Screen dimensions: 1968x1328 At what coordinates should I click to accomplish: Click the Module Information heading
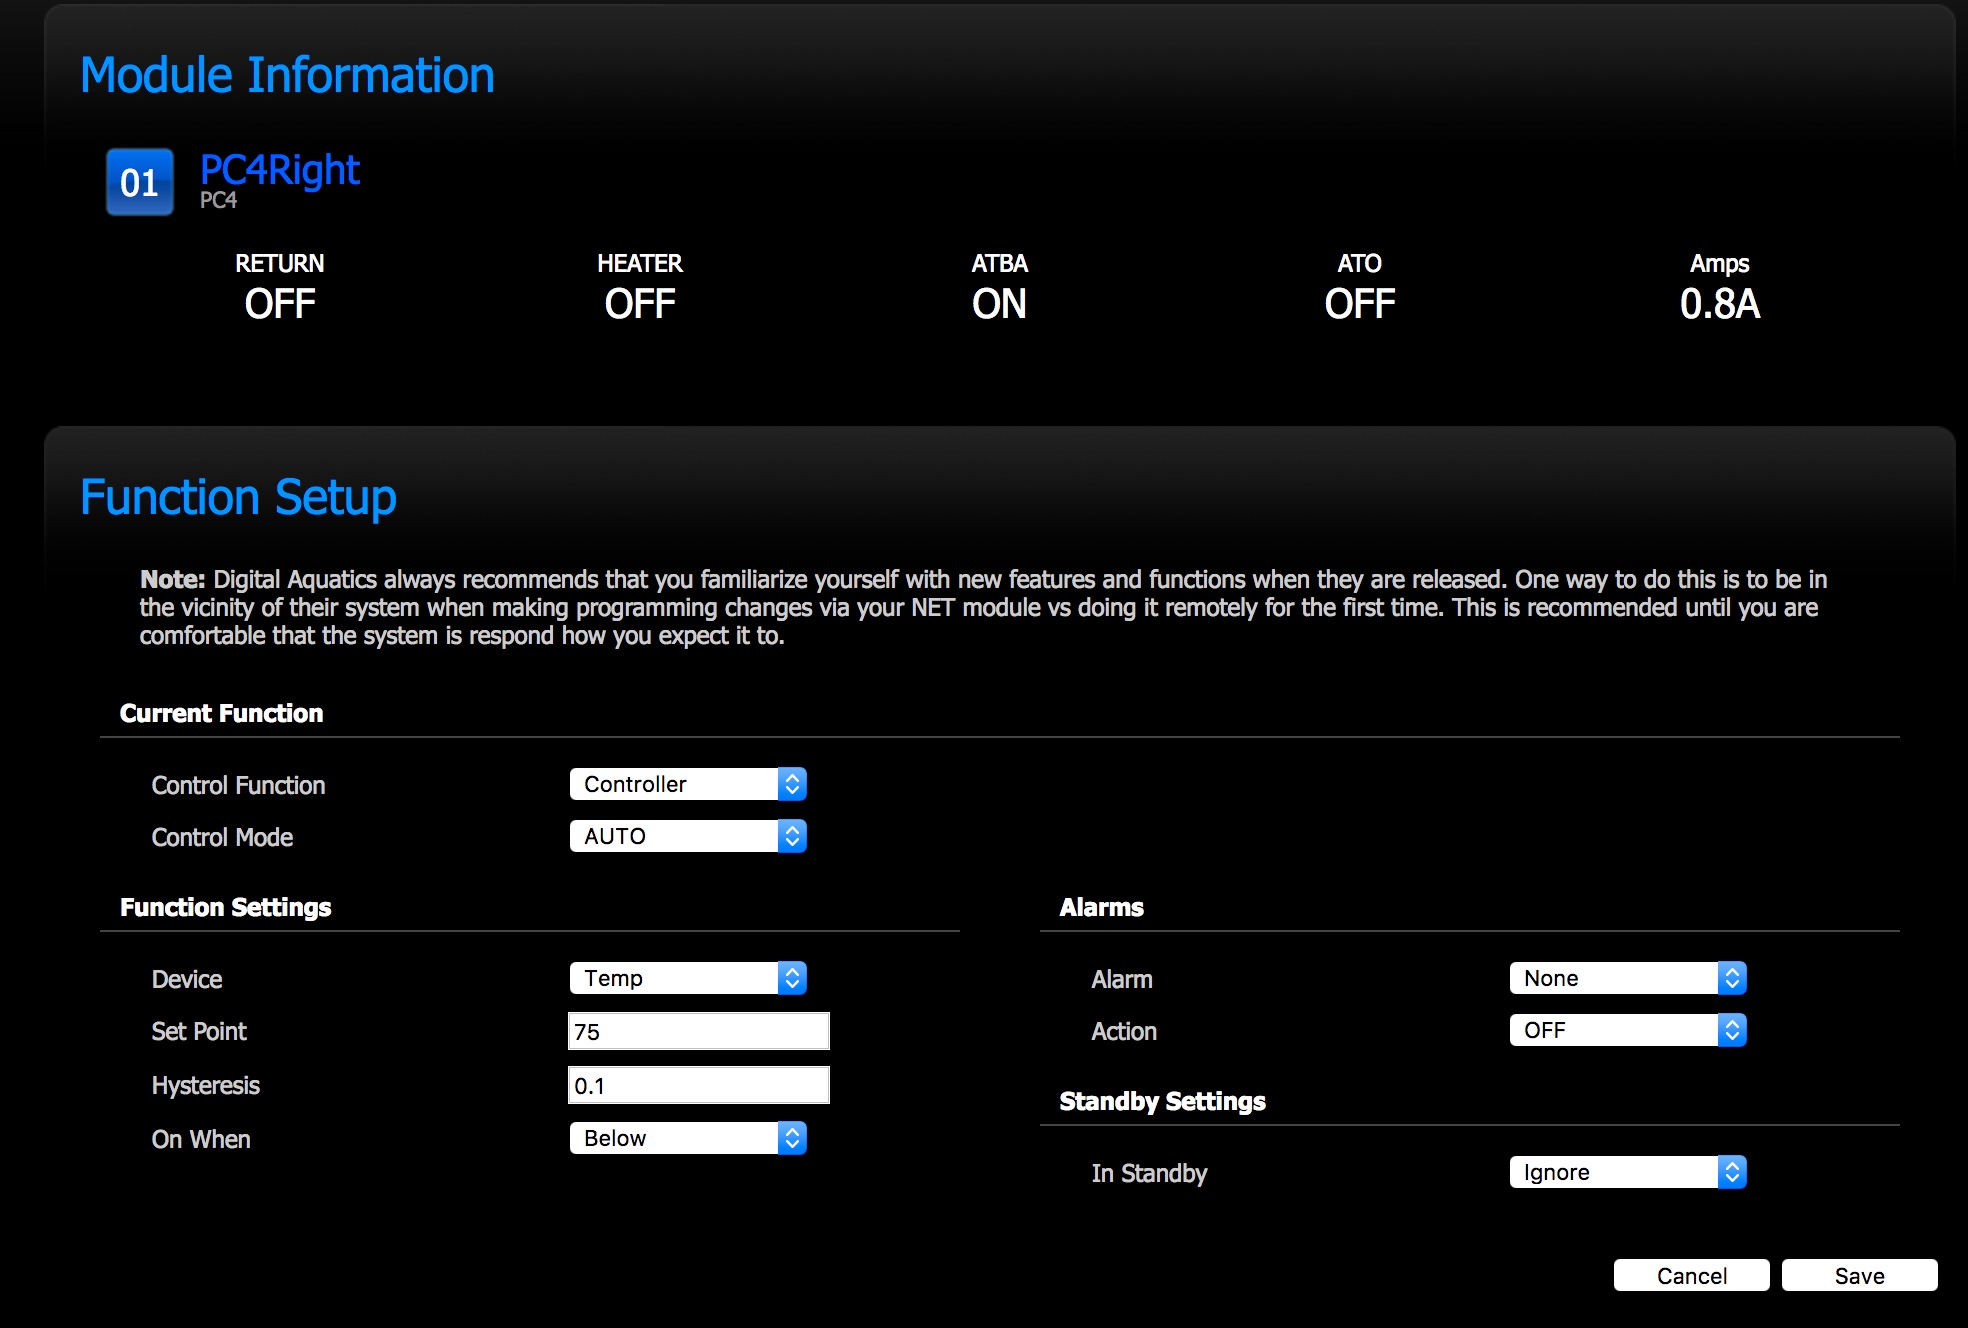click(x=287, y=75)
